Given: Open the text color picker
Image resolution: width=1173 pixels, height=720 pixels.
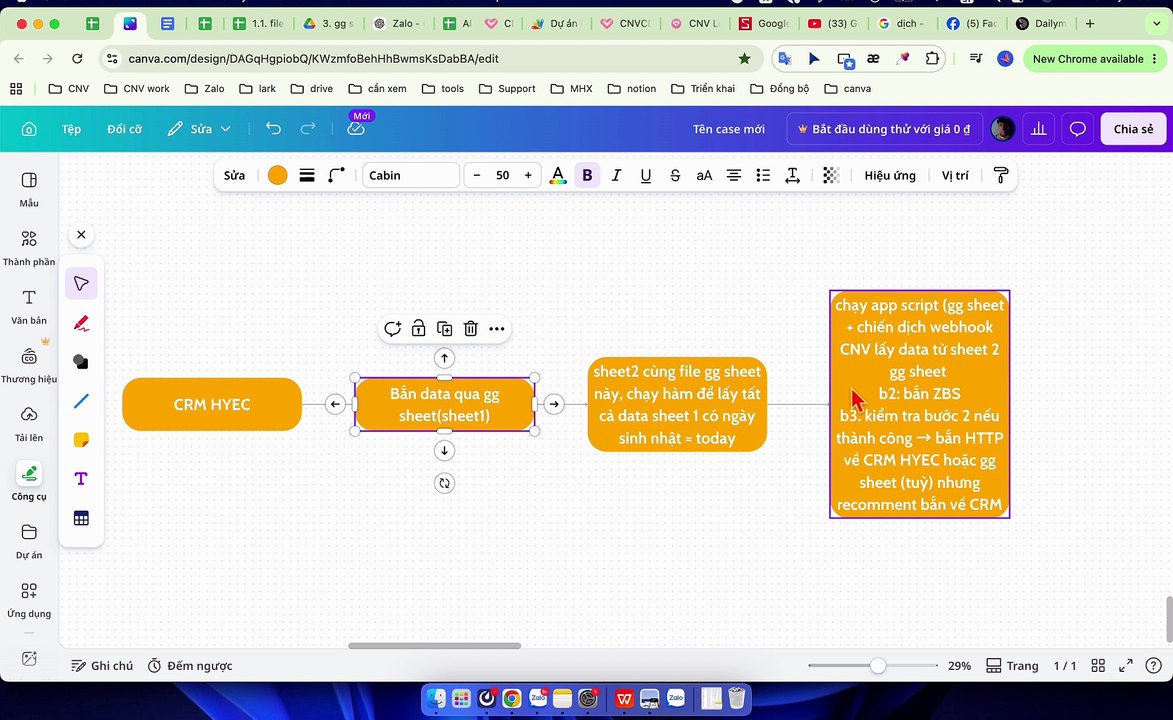Looking at the screenshot, I should pyautogui.click(x=558, y=175).
